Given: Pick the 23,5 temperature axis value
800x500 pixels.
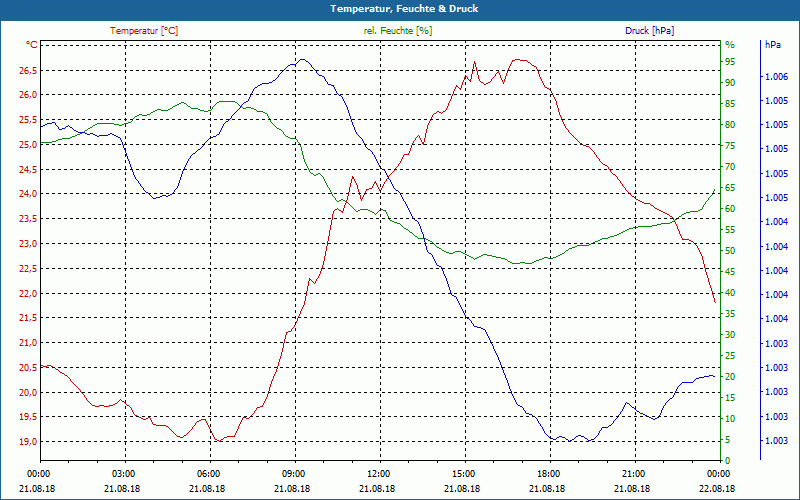Looking at the screenshot, I should (x=28, y=219).
